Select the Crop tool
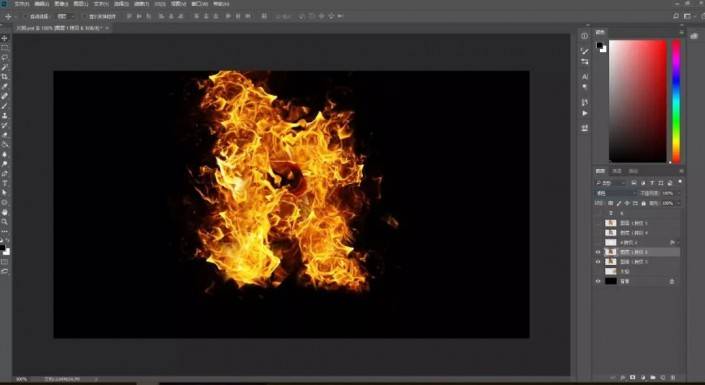This screenshot has width=705, height=385. (5, 76)
